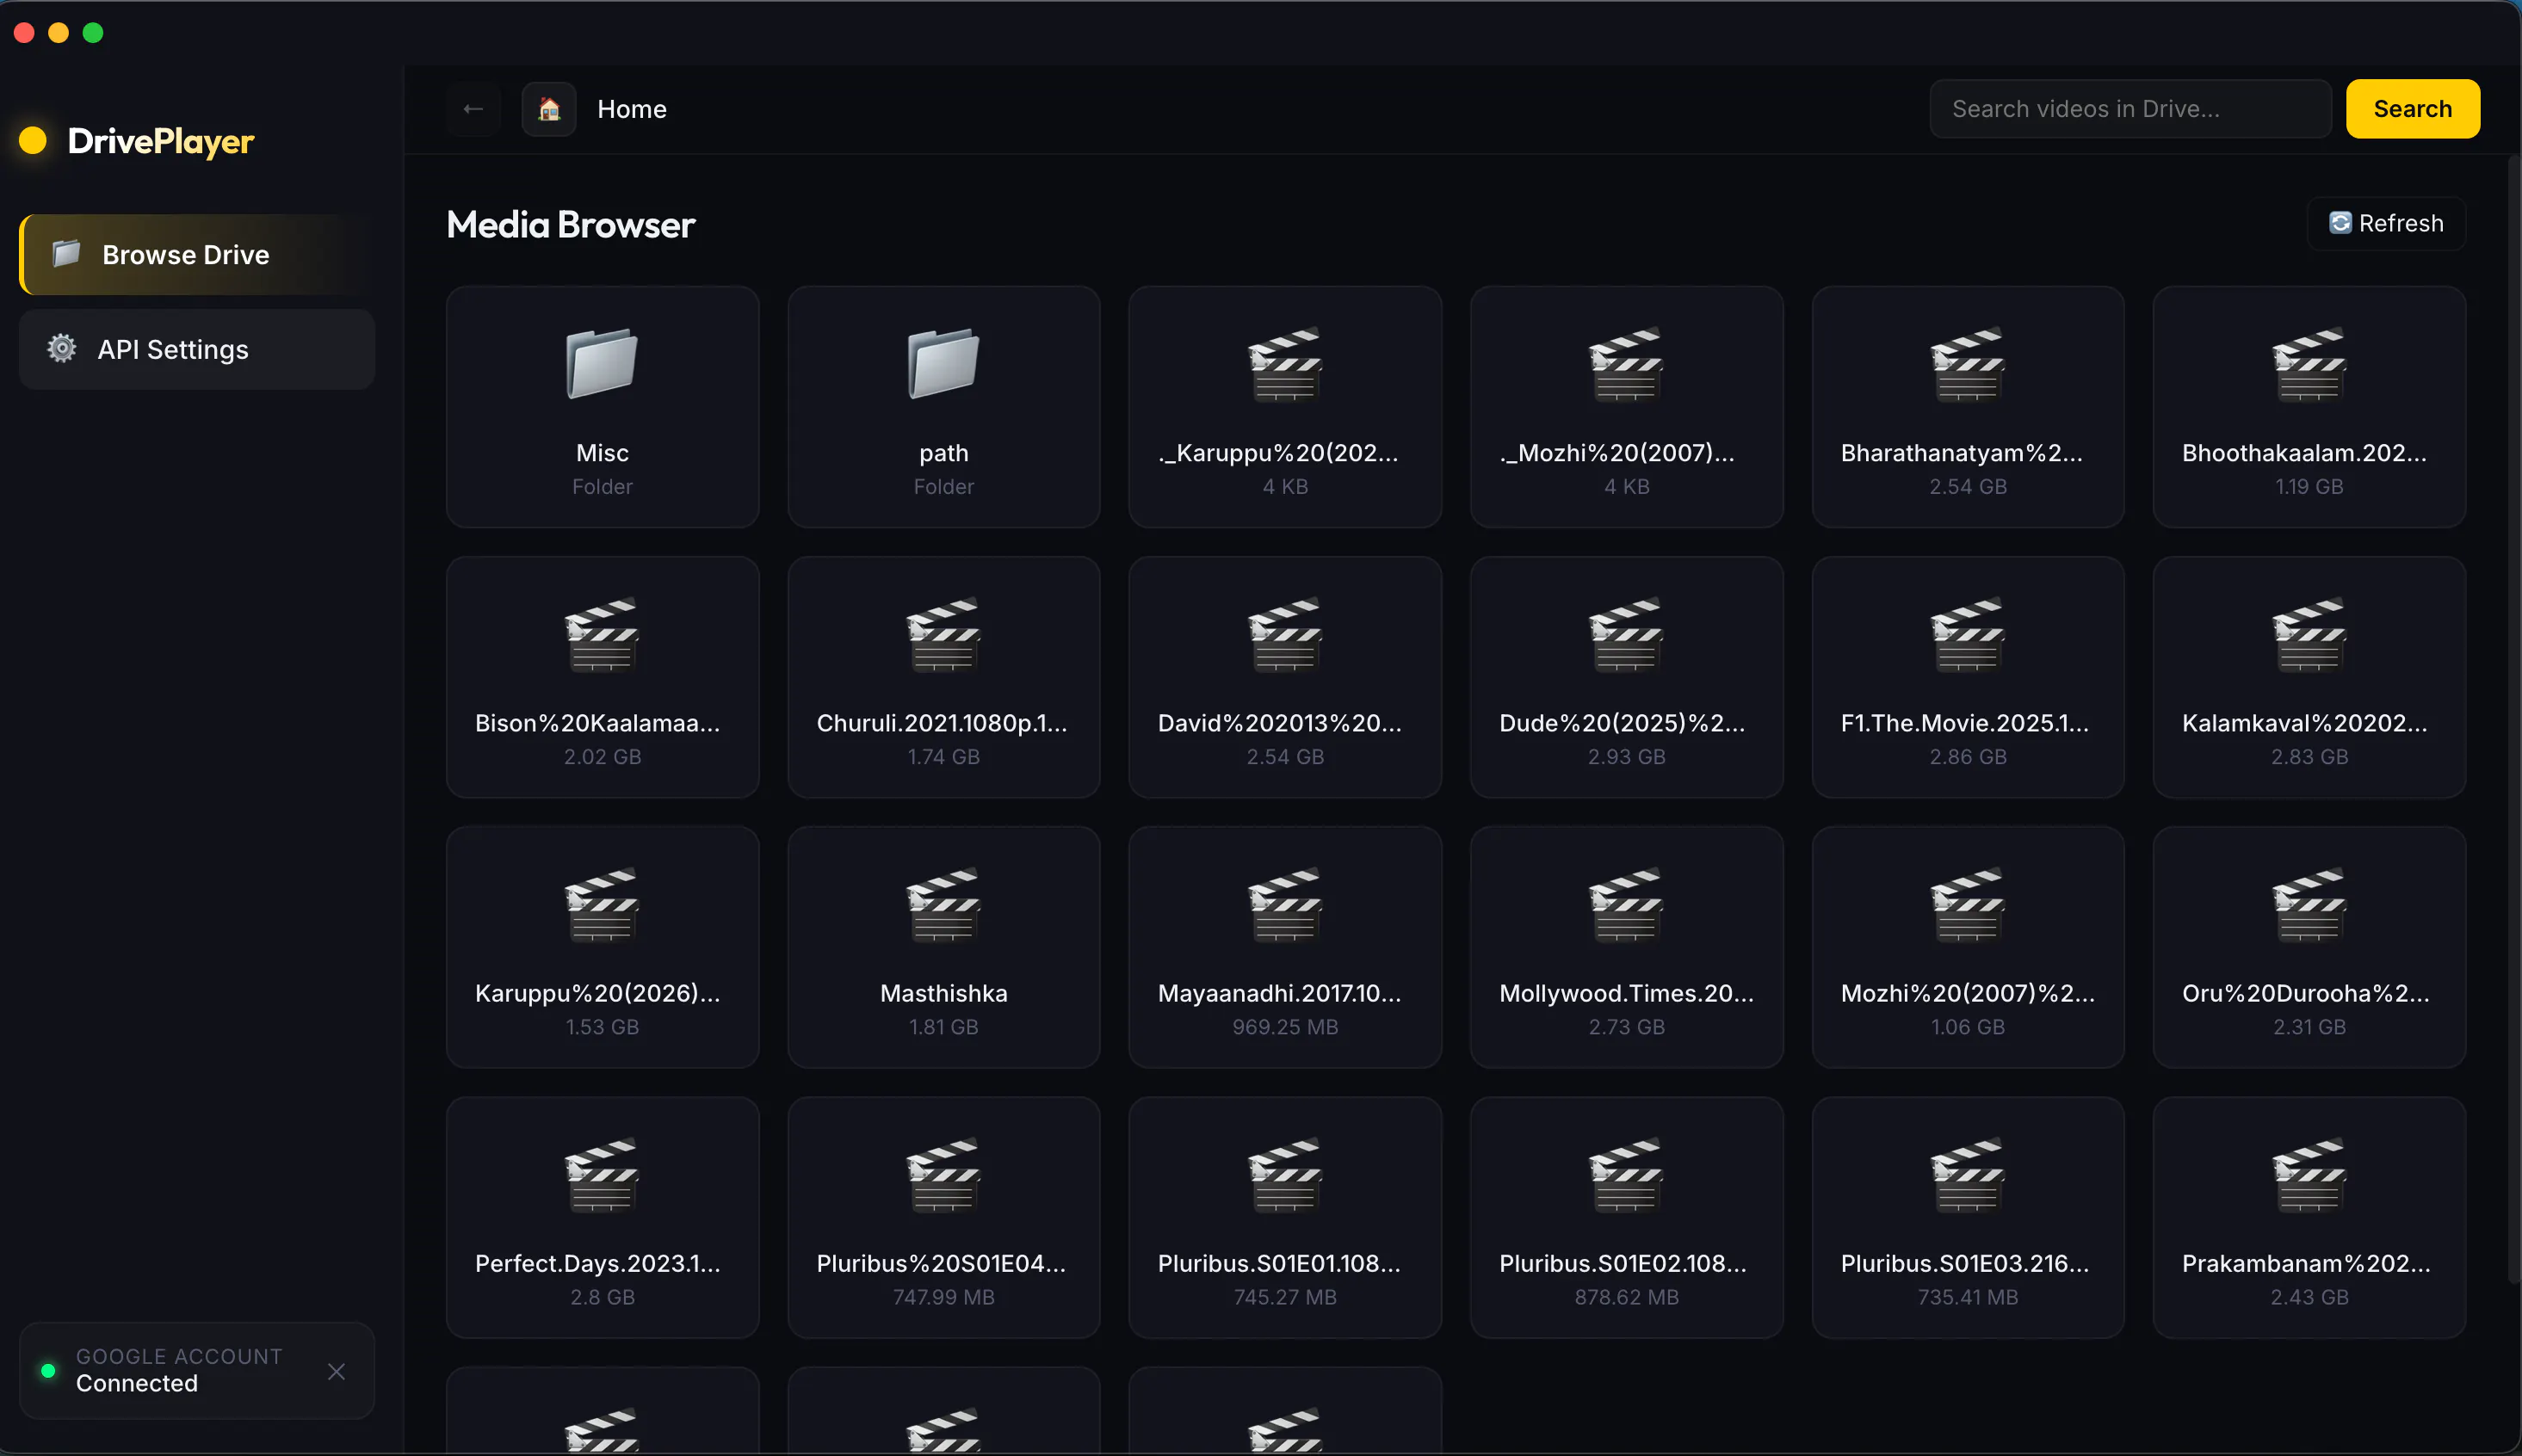Click the F1.The.Movie.2025.1... clapperboard icon

(x=1967, y=634)
